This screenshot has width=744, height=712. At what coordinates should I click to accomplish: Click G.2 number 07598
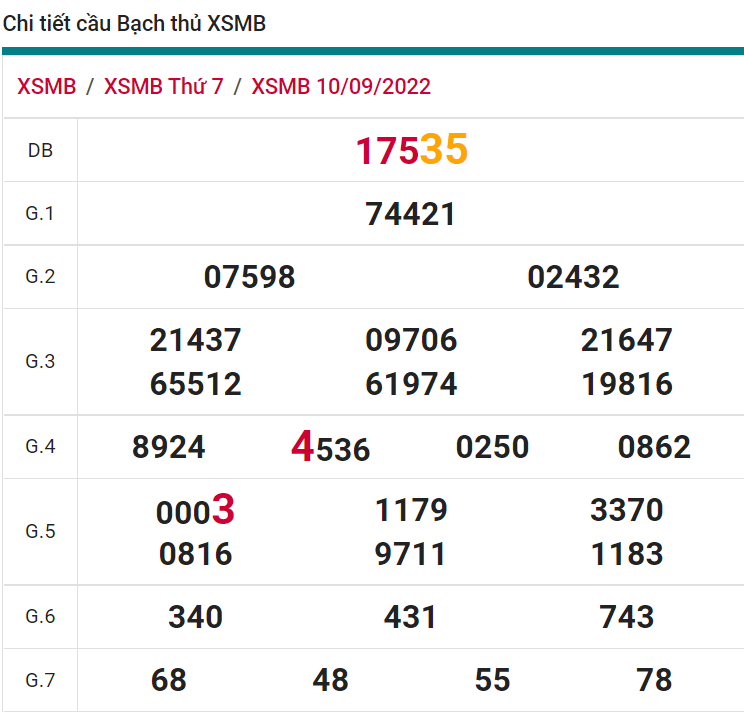coord(249,277)
